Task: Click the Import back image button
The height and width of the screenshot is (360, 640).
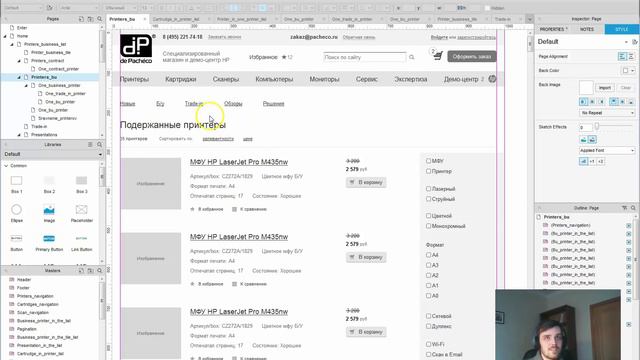Action: pos(605,88)
